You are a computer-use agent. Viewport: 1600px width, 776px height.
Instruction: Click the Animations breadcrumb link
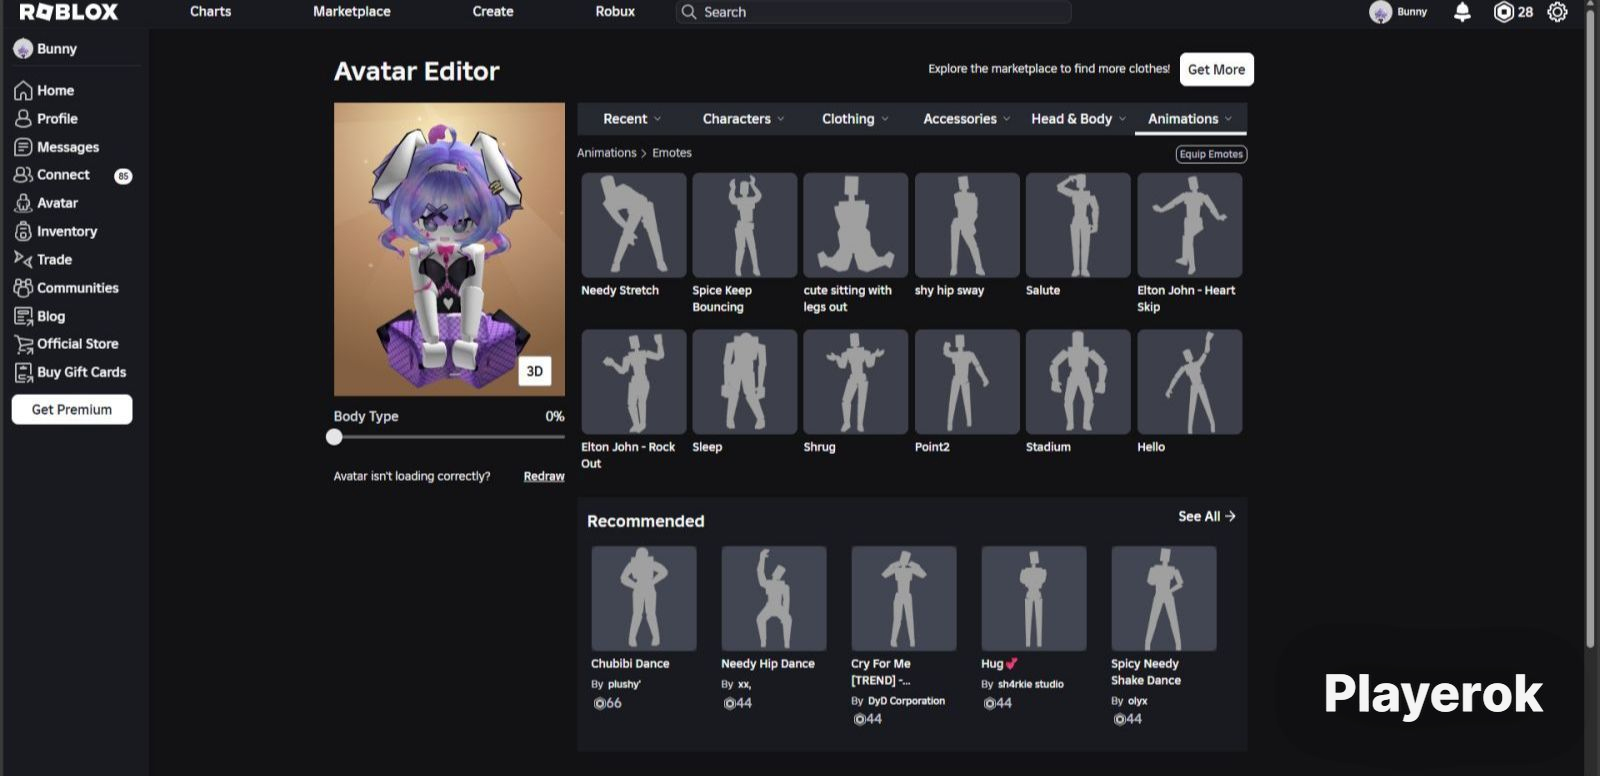[606, 153]
